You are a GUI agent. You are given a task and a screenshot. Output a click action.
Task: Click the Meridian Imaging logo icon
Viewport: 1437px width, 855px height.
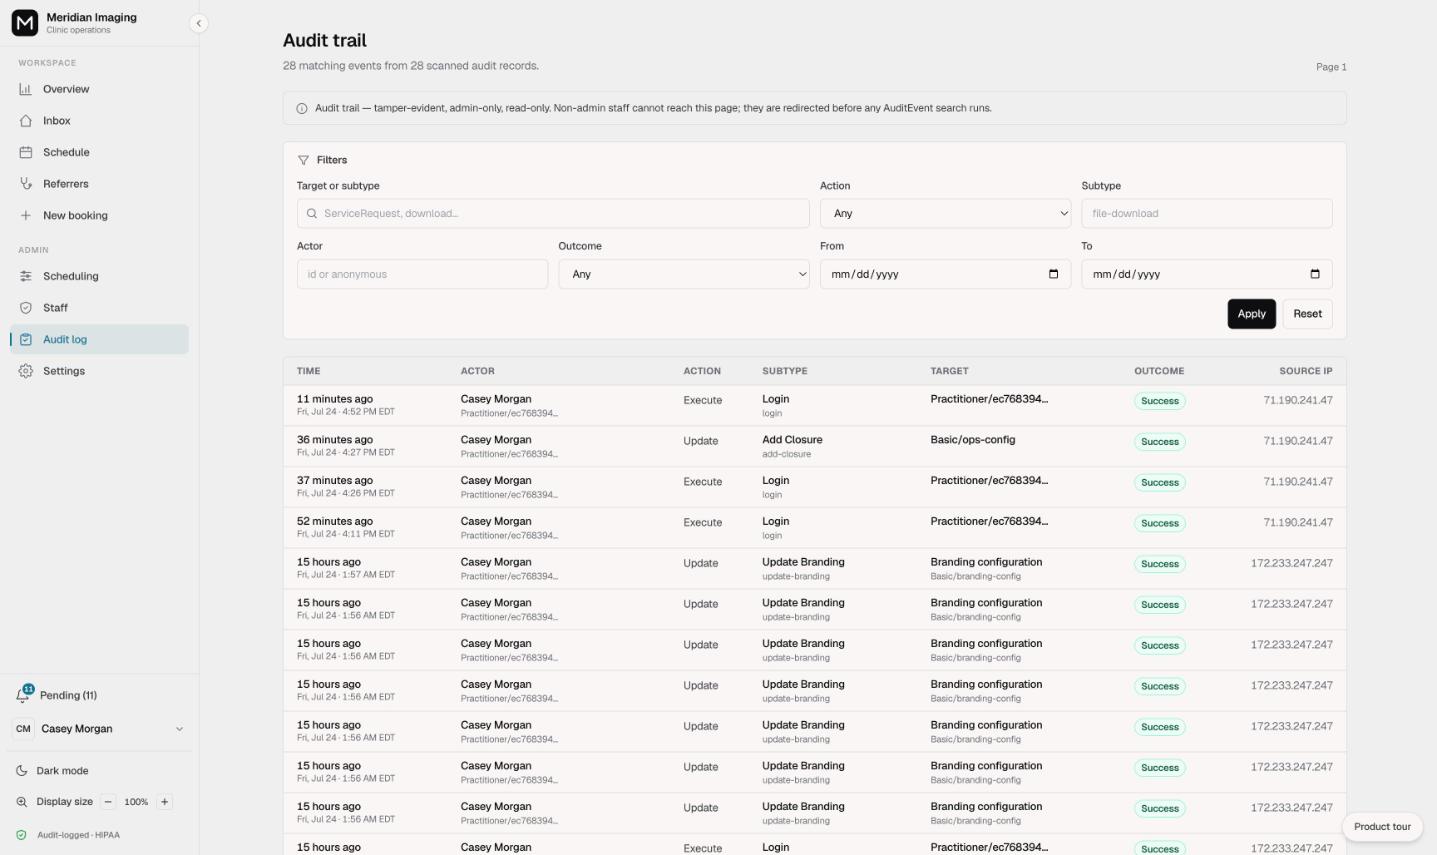(x=25, y=22)
